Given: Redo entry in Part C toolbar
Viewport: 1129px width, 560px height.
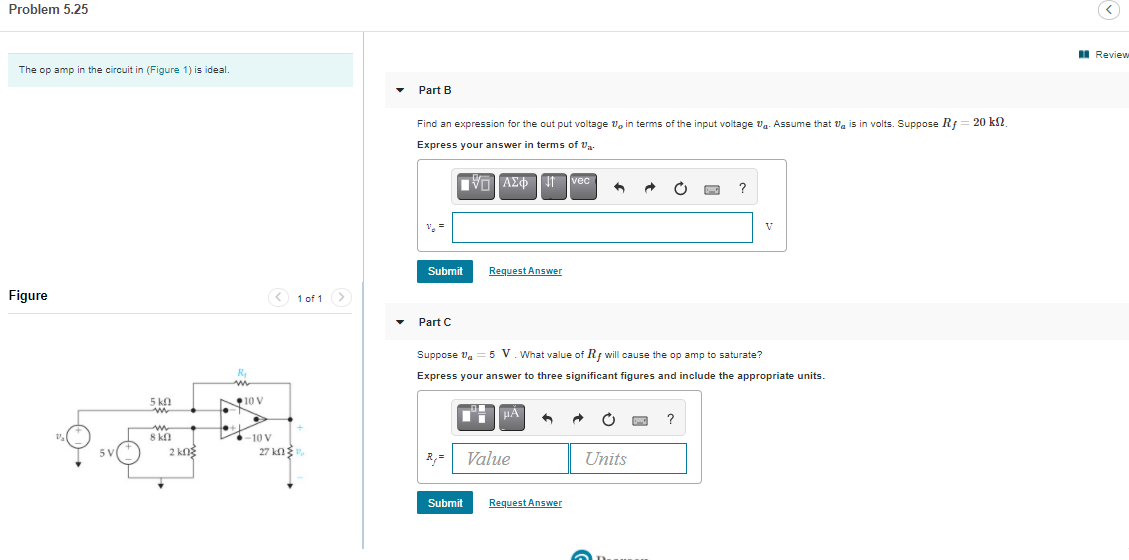Looking at the screenshot, I should point(578,419).
